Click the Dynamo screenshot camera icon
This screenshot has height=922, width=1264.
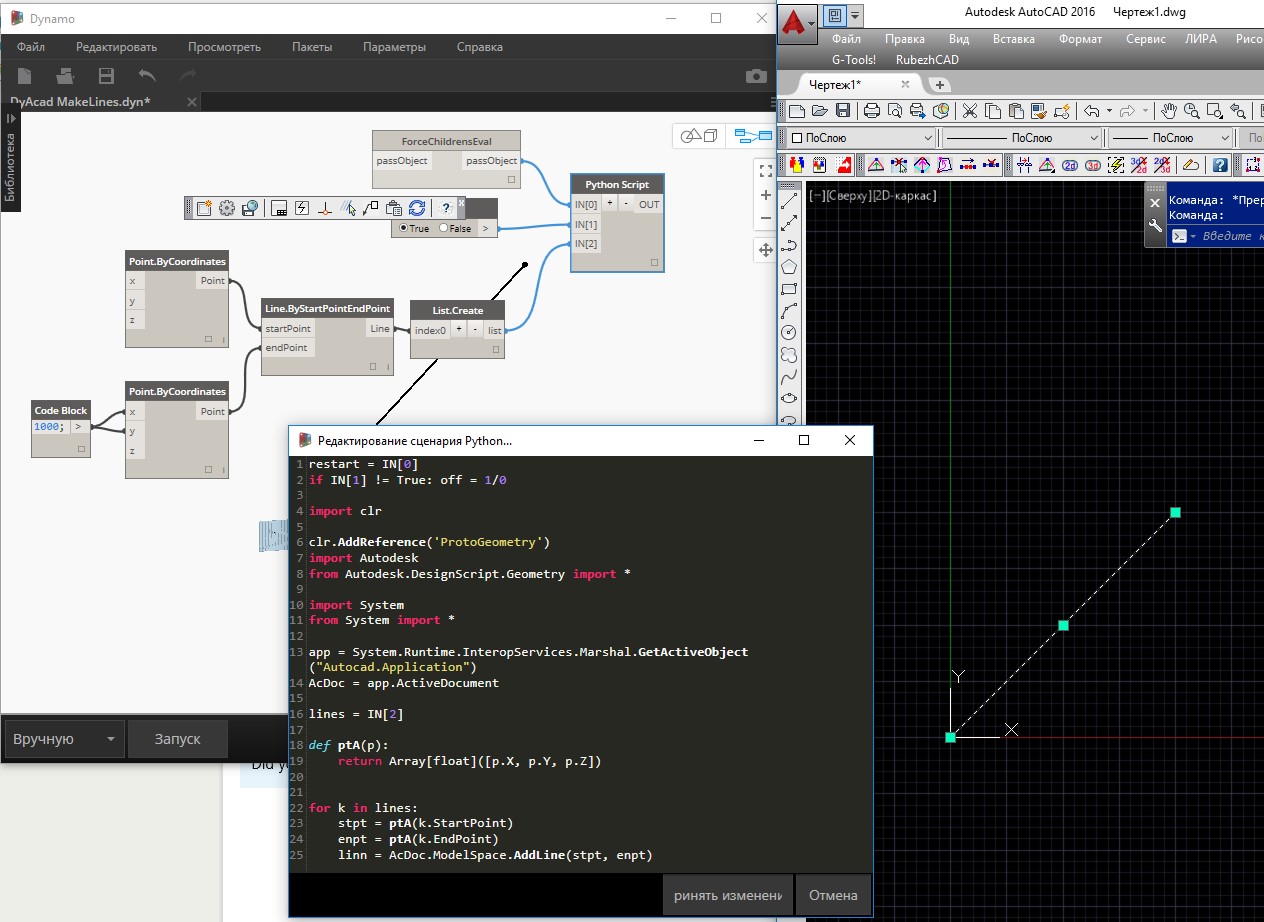pyautogui.click(x=756, y=76)
